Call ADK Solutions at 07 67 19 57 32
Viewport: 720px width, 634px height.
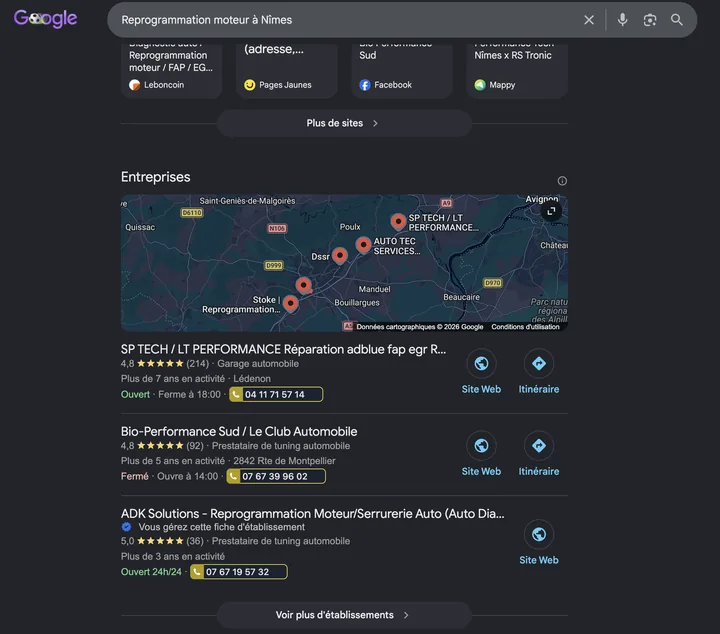[x=239, y=572]
